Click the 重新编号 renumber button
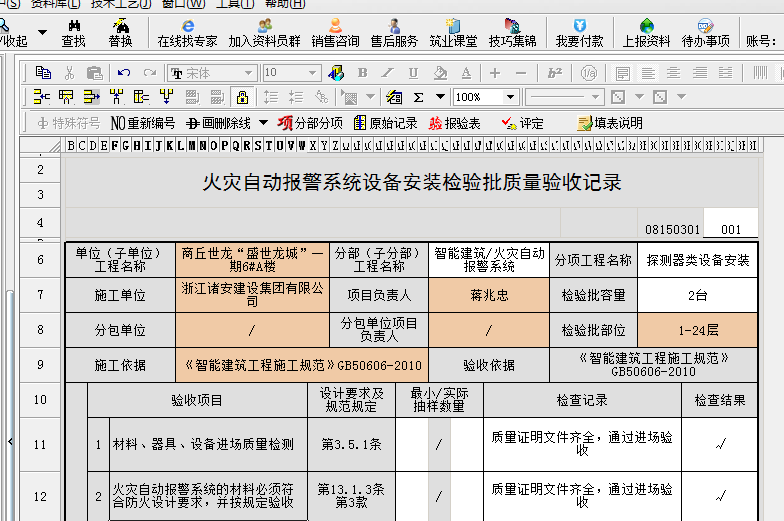 tap(143, 123)
